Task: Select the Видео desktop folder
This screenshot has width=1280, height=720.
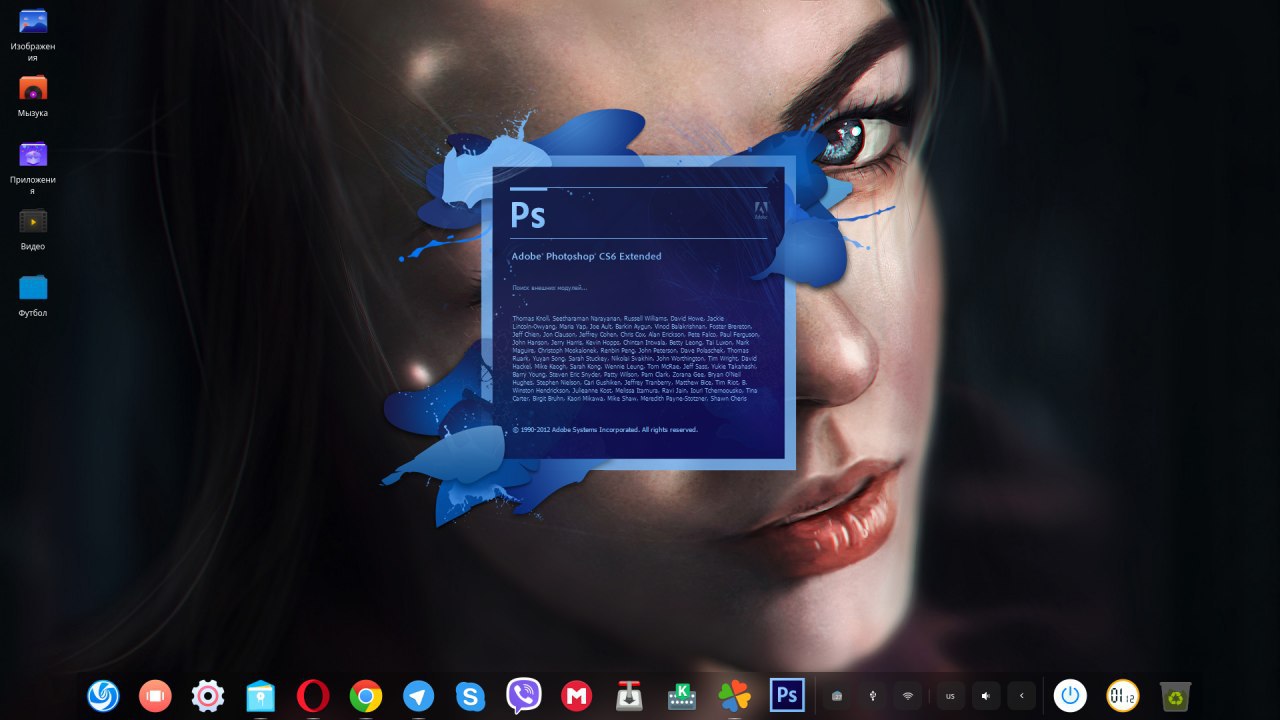Action: click(33, 229)
